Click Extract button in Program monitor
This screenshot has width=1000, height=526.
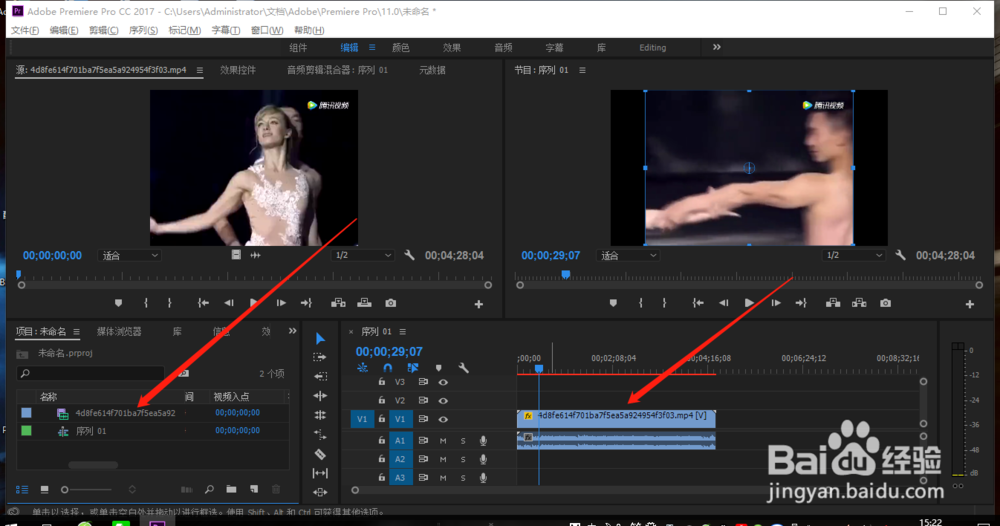[x=859, y=303]
